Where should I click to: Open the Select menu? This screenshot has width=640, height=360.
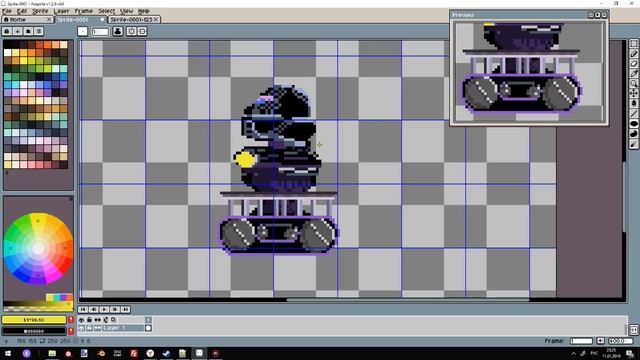[106, 11]
